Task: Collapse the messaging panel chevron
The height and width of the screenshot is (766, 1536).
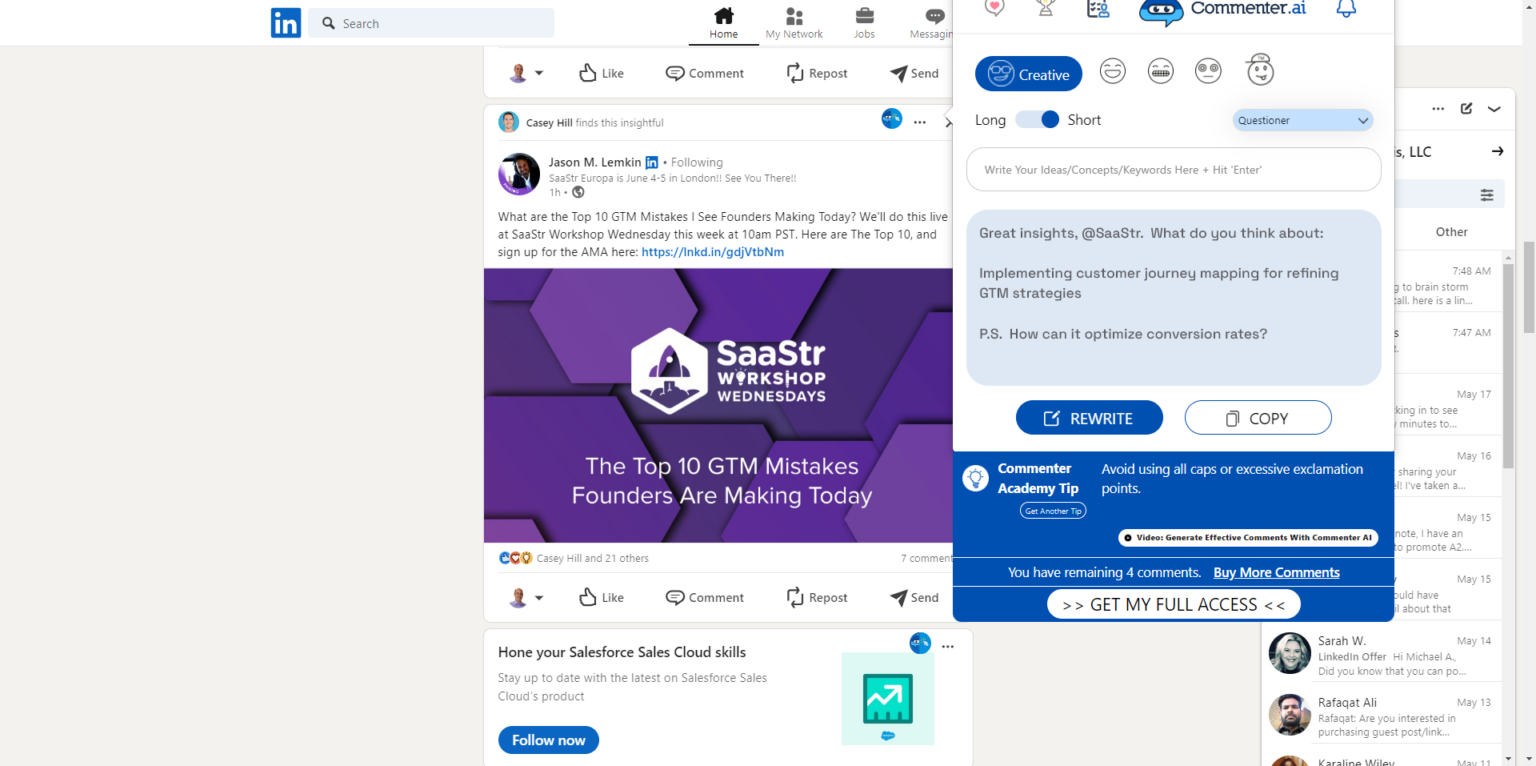Action: click(x=1494, y=109)
